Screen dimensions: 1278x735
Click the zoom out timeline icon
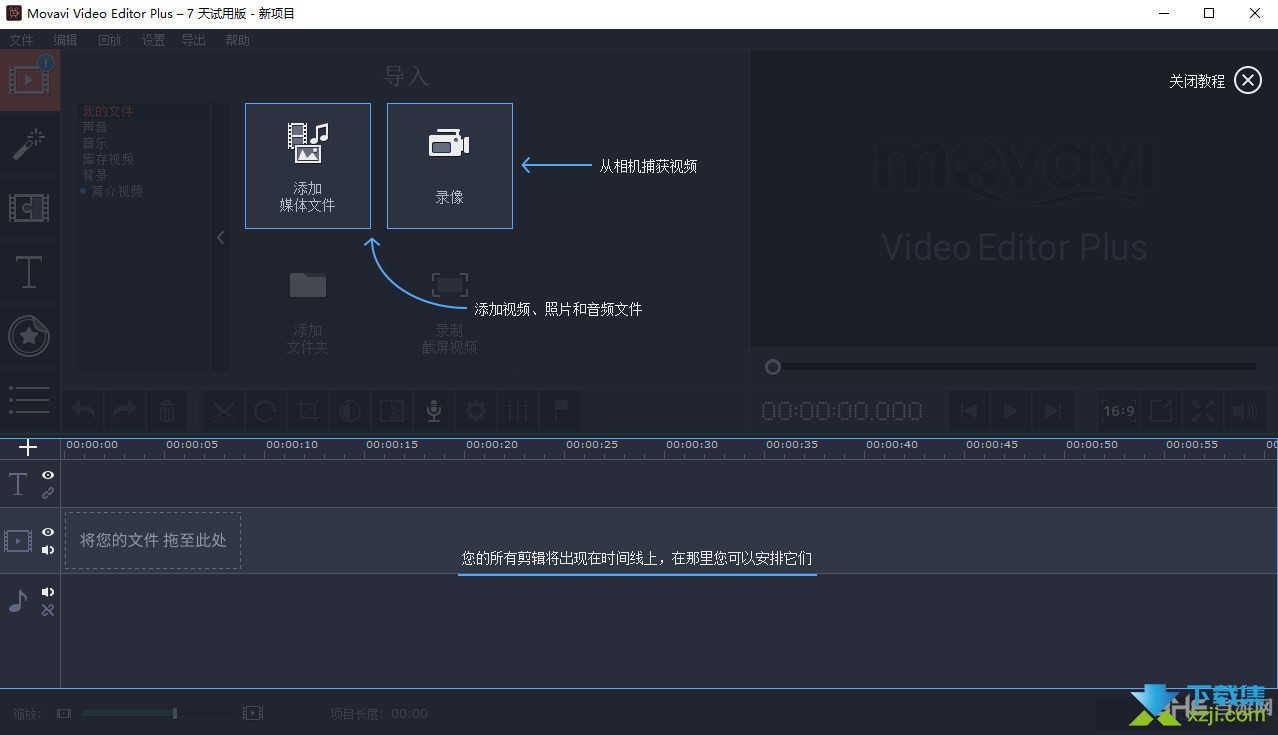64,713
